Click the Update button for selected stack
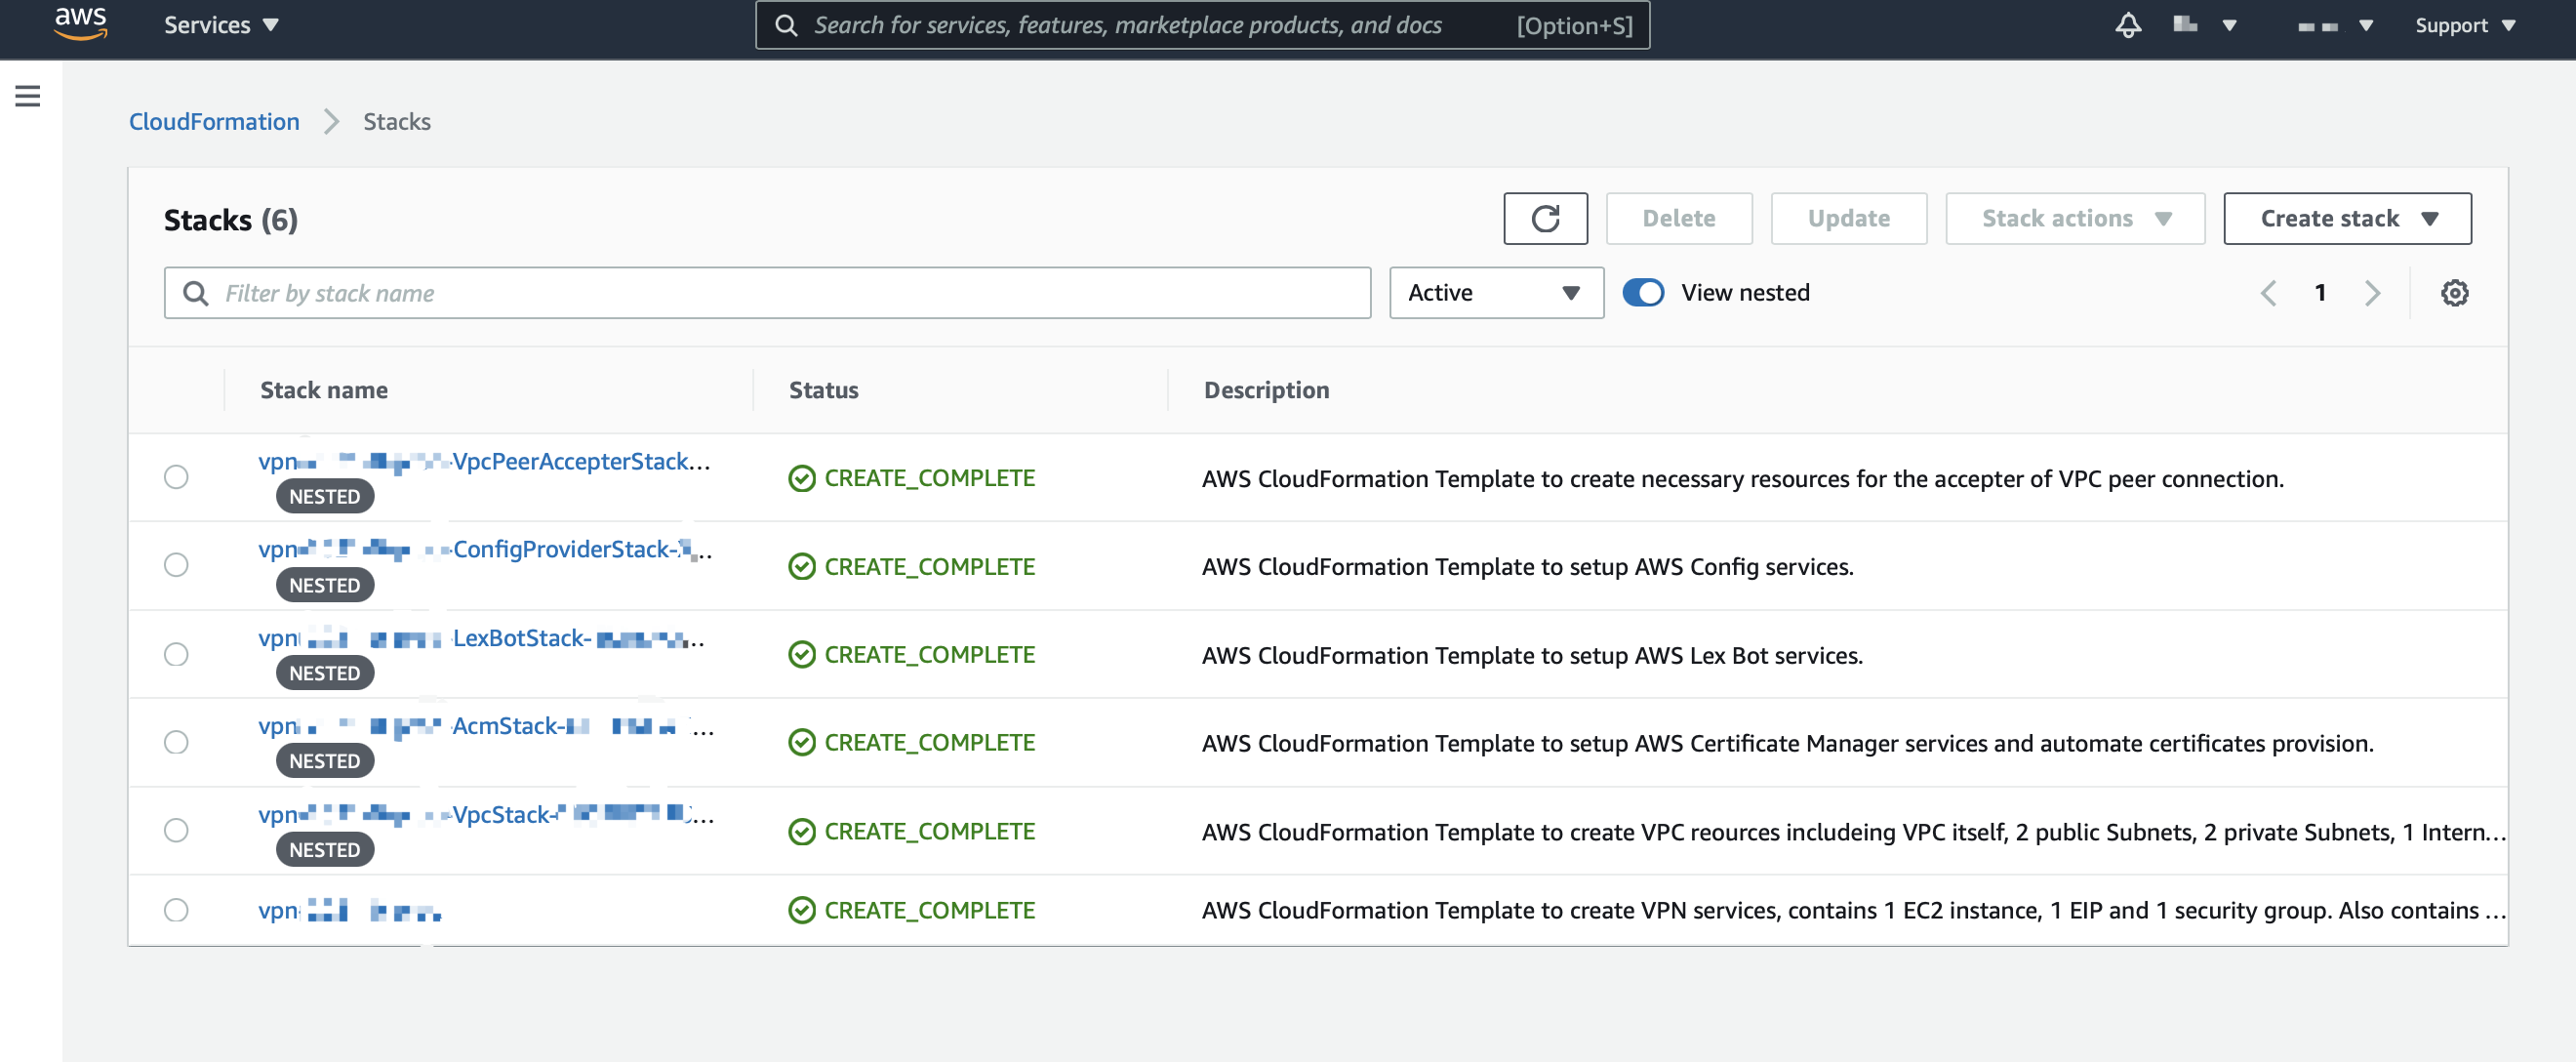This screenshot has width=2576, height=1062. tap(1848, 216)
